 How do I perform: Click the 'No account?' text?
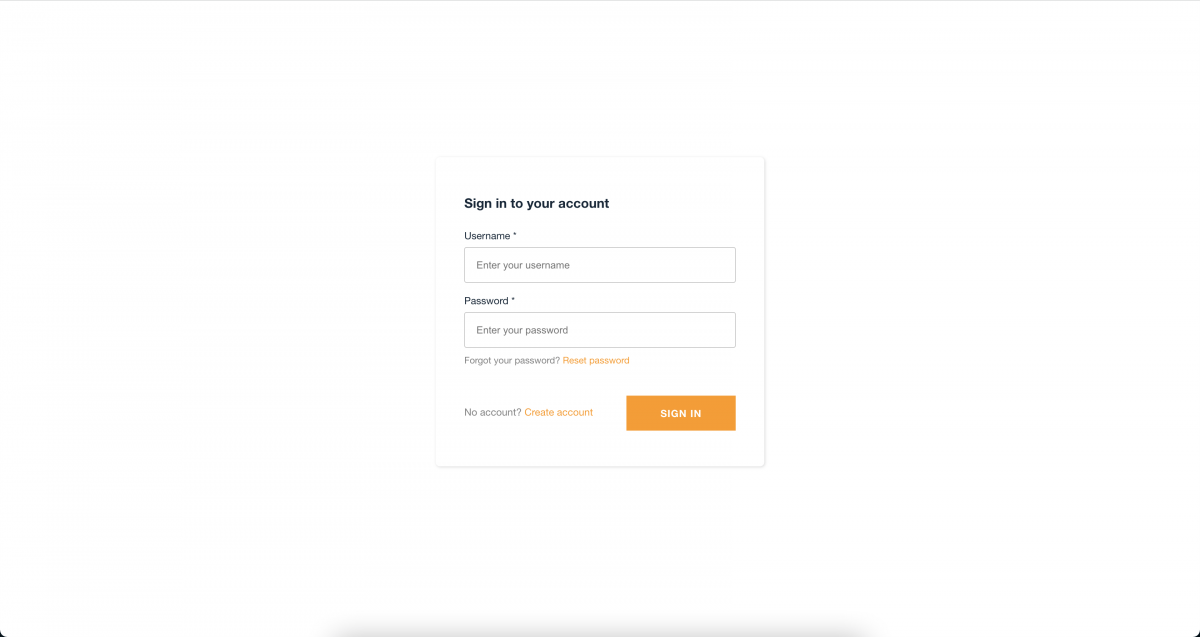coord(492,412)
